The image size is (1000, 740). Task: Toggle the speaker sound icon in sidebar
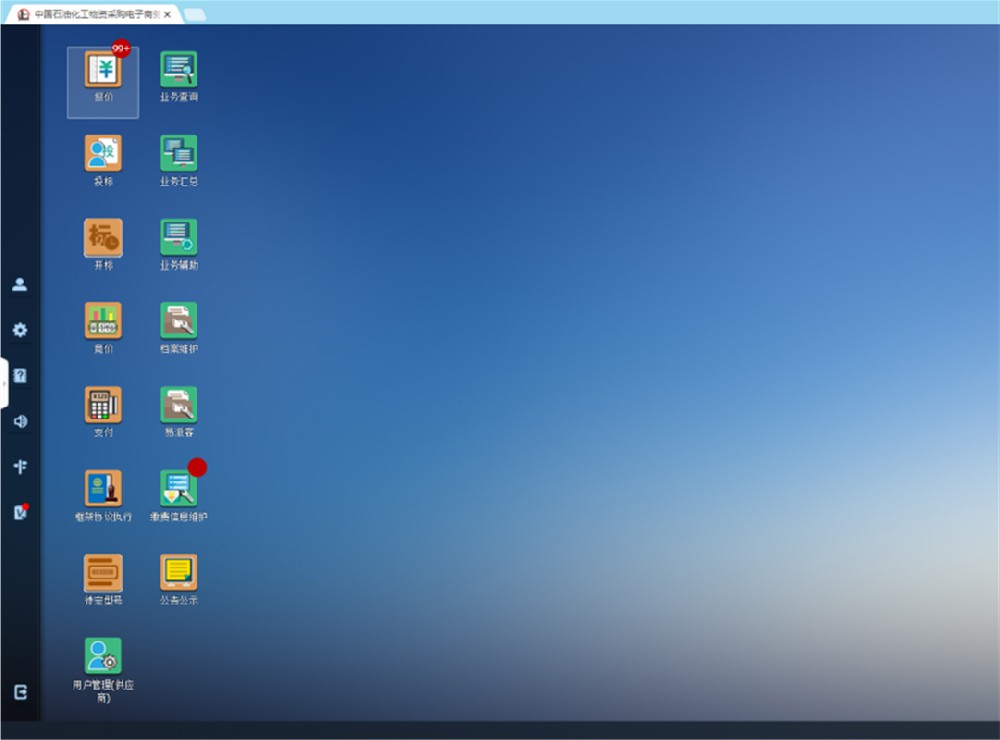[19, 421]
